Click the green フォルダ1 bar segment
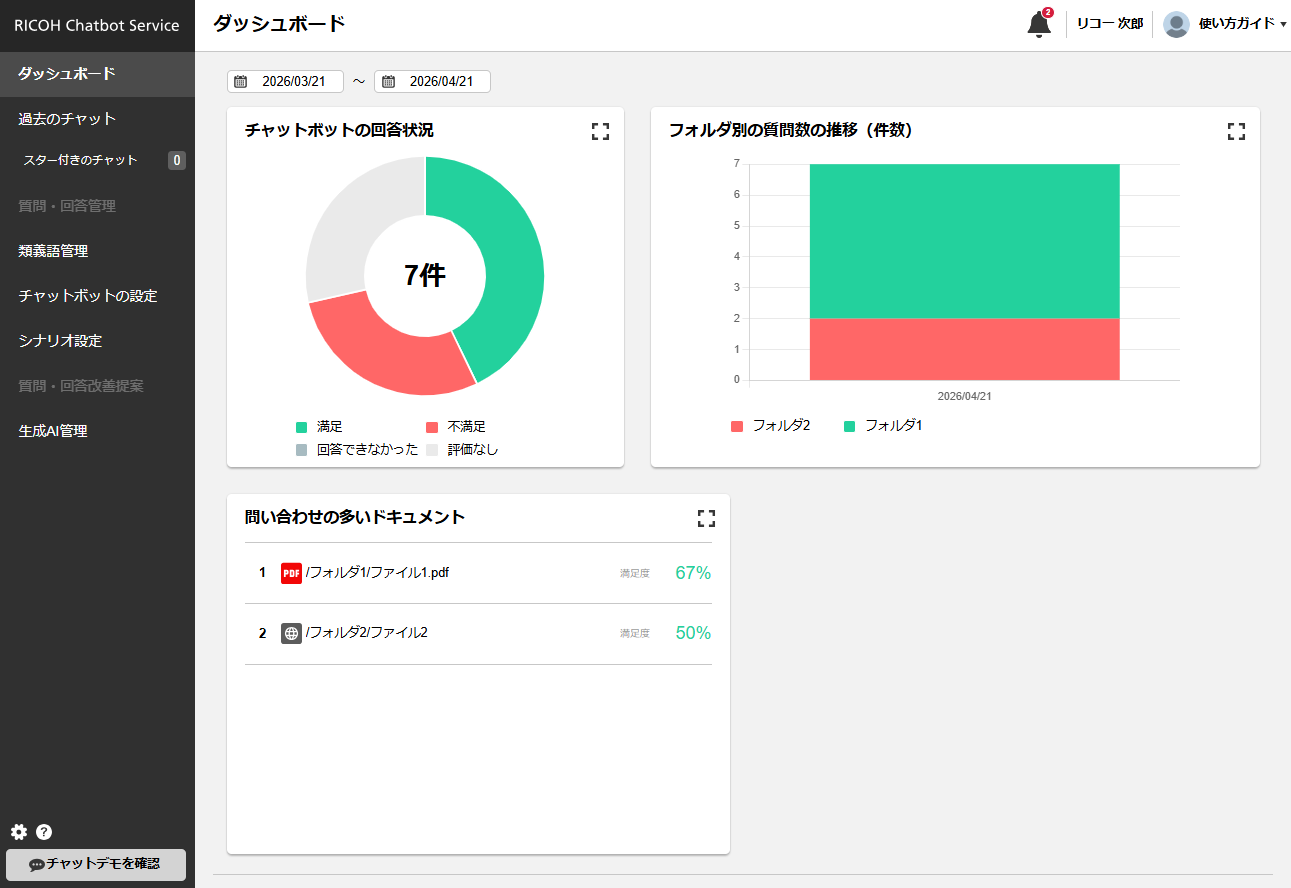 pos(964,240)
